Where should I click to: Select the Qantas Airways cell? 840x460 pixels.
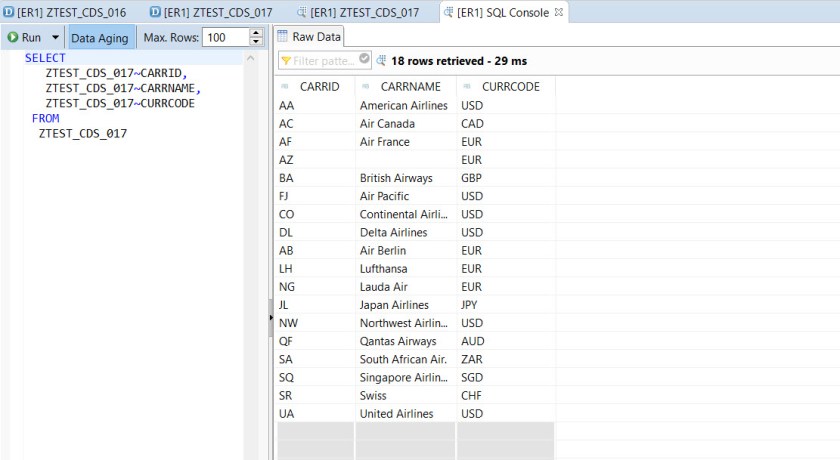coord(406,341)
